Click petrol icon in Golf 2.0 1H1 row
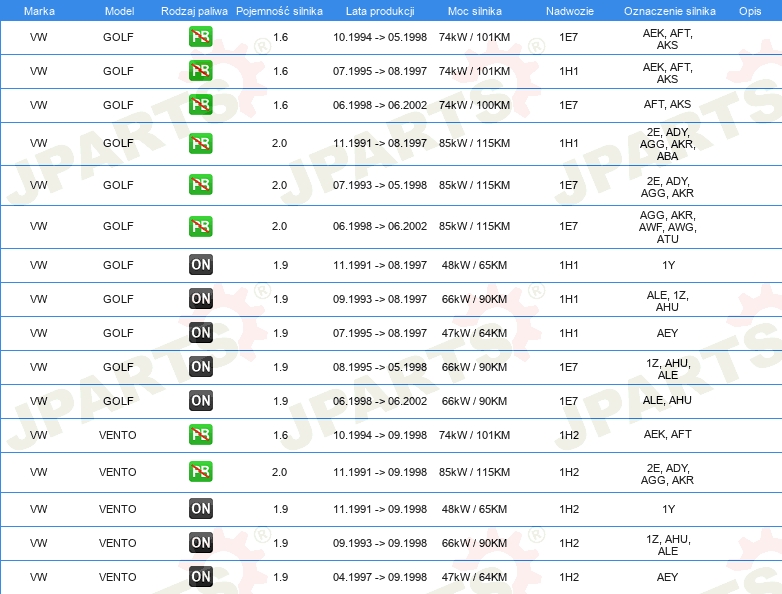The width and height of the screenshot is (782, 594). tap(200, 143)
